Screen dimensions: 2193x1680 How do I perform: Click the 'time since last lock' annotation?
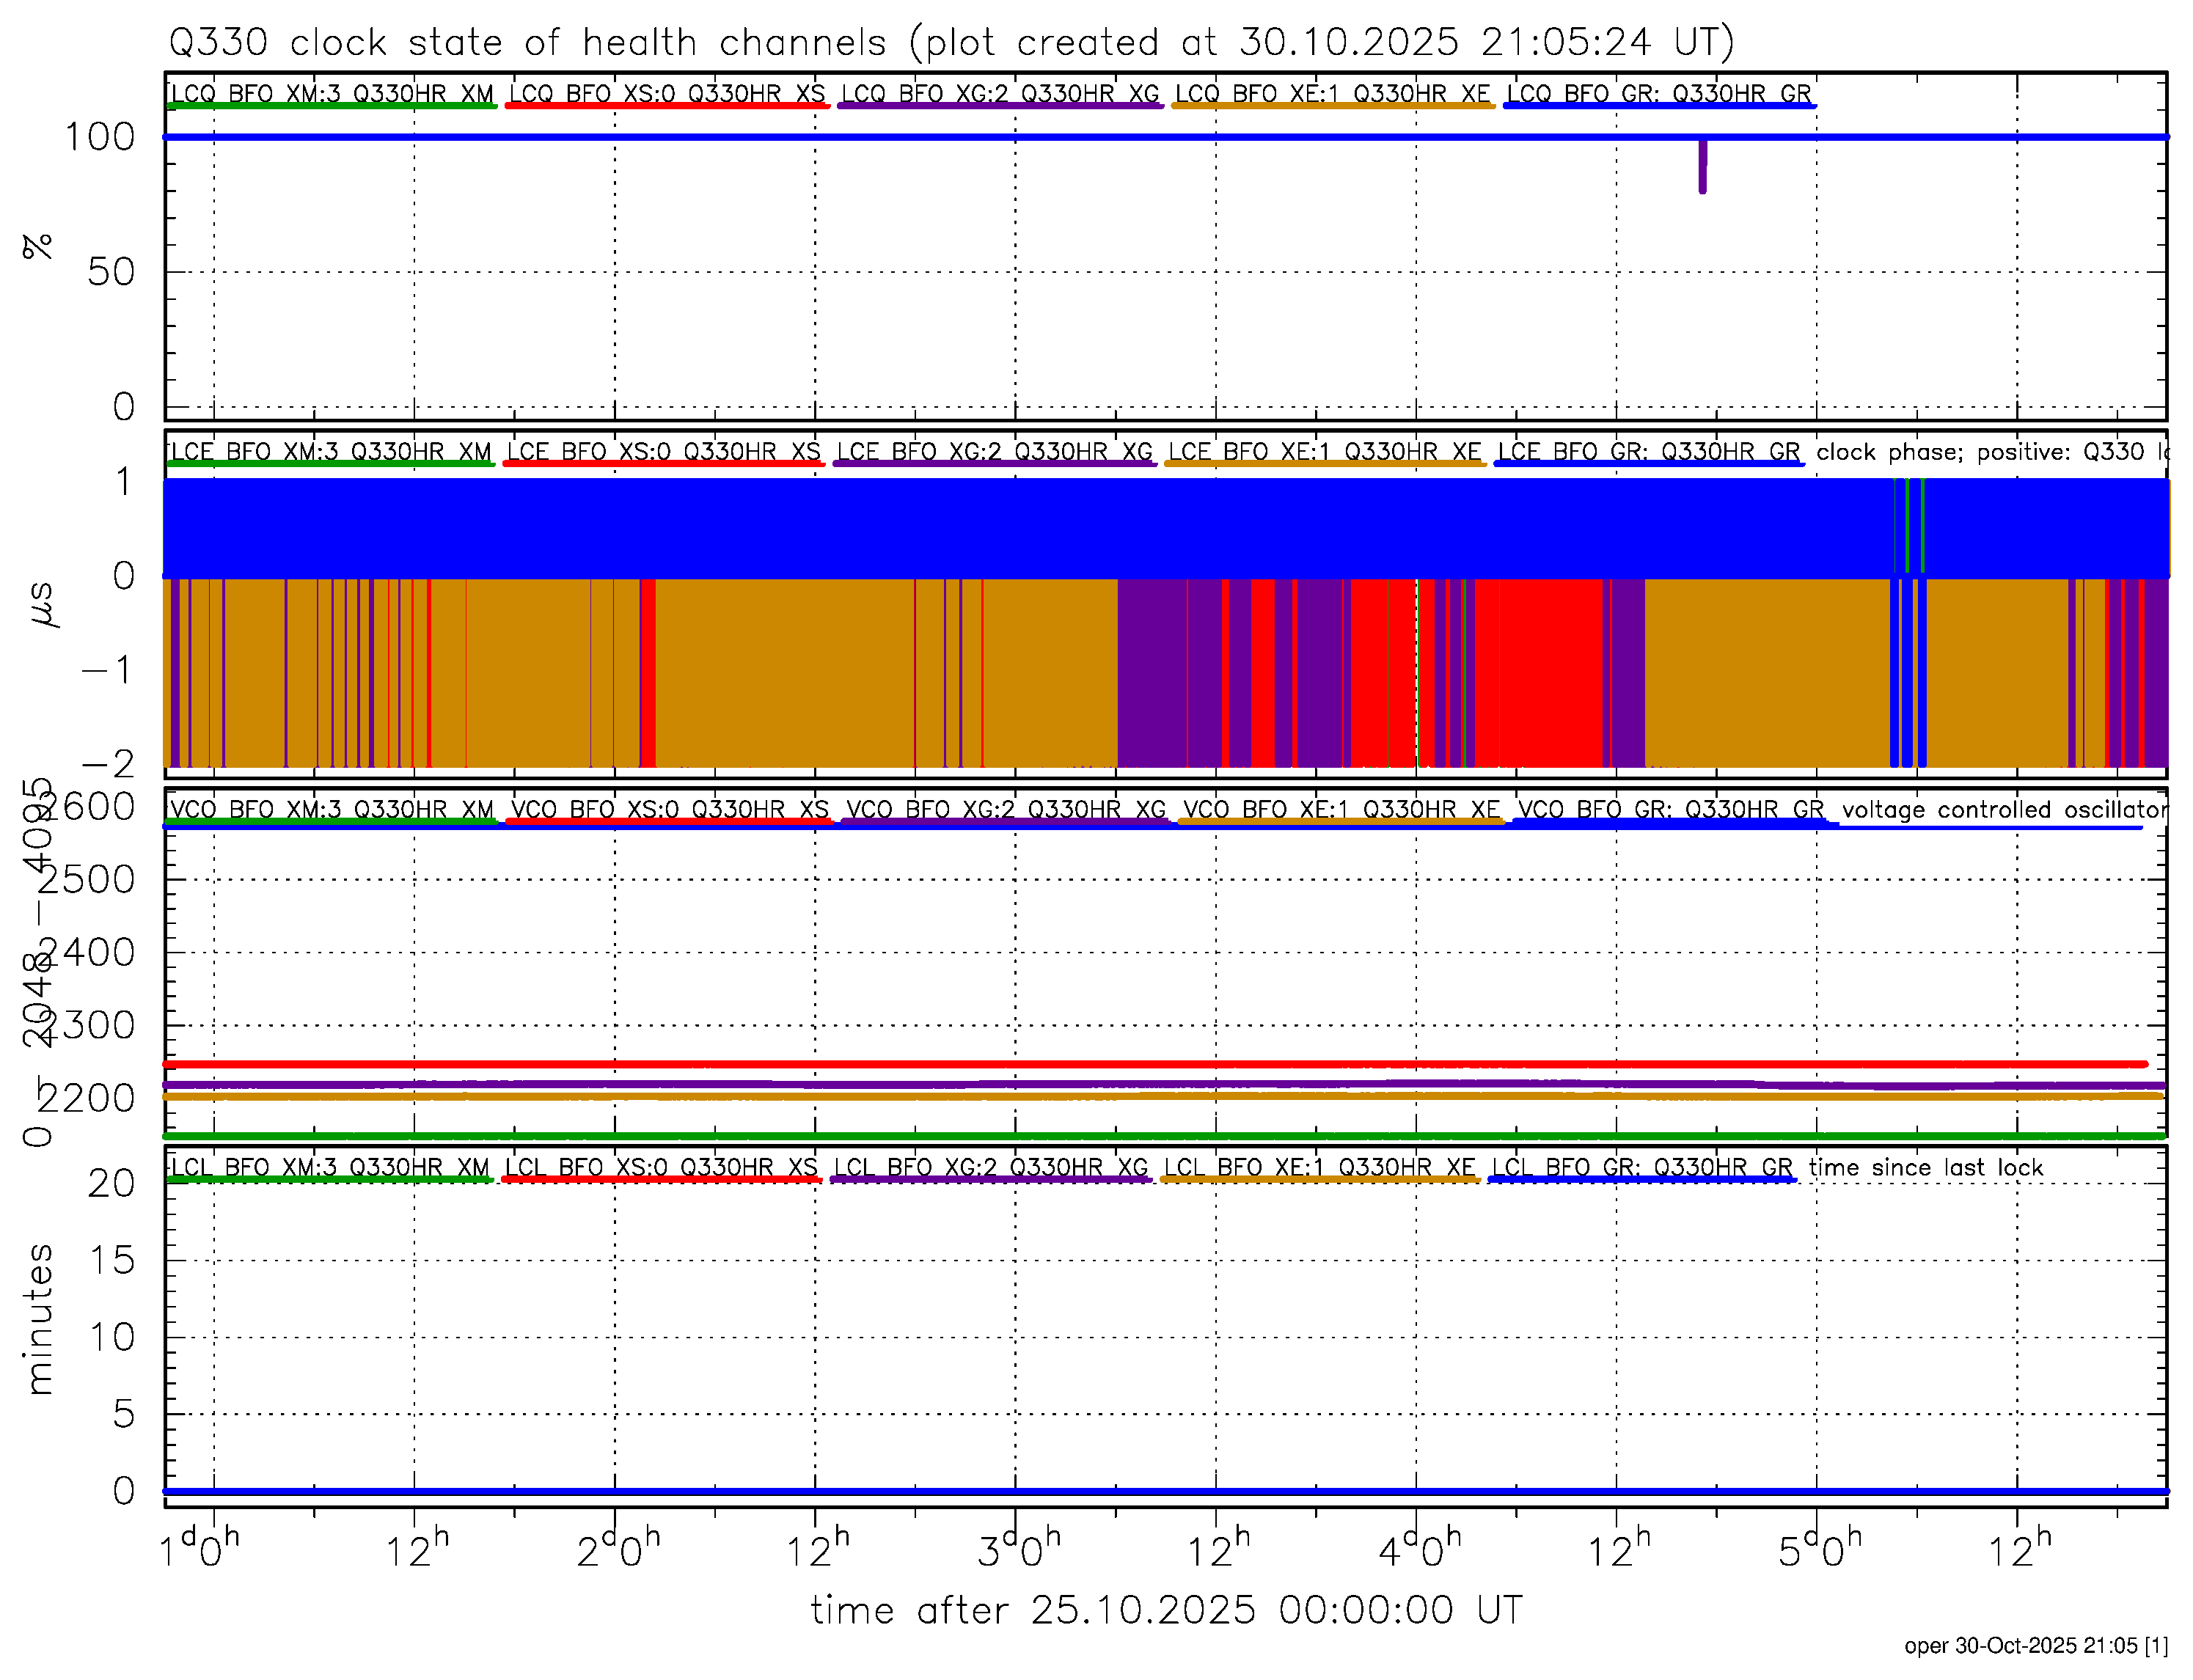point(1925,1168)
